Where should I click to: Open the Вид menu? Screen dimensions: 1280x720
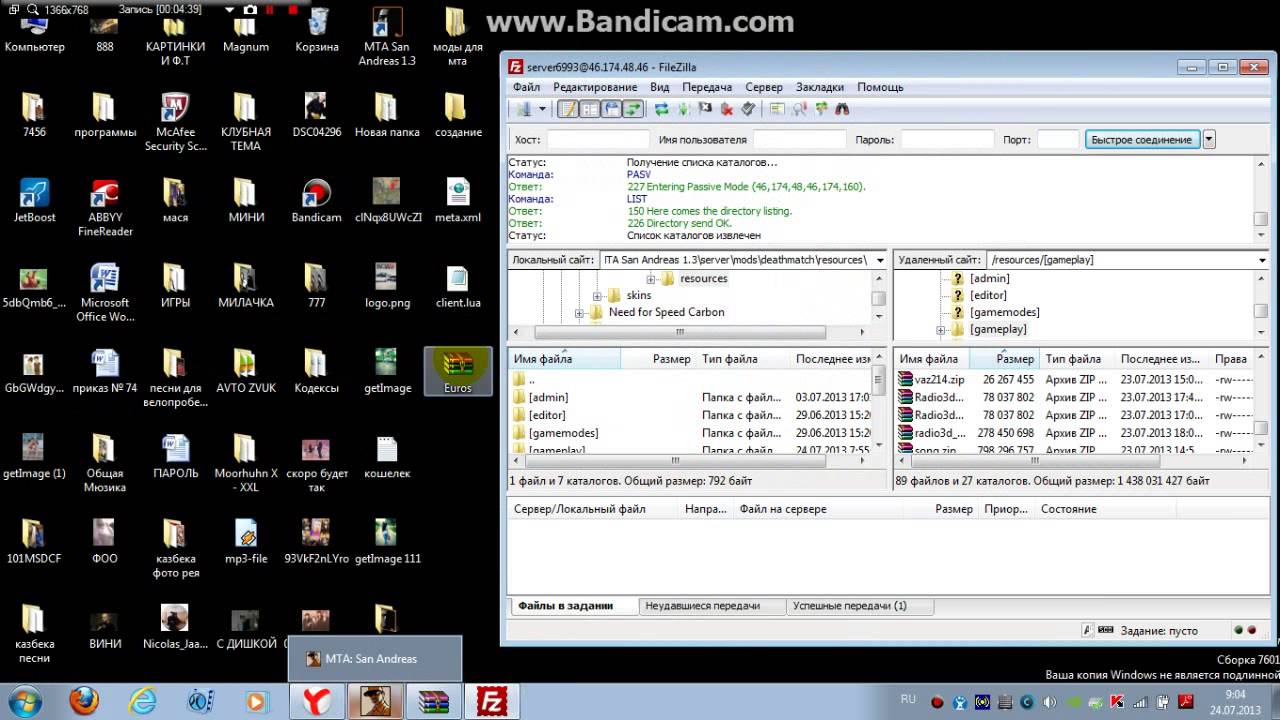(660, 87)
